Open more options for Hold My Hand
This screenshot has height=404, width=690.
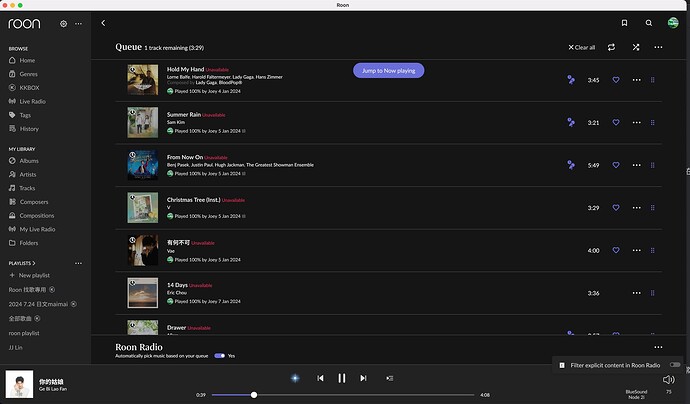(636, 80)
